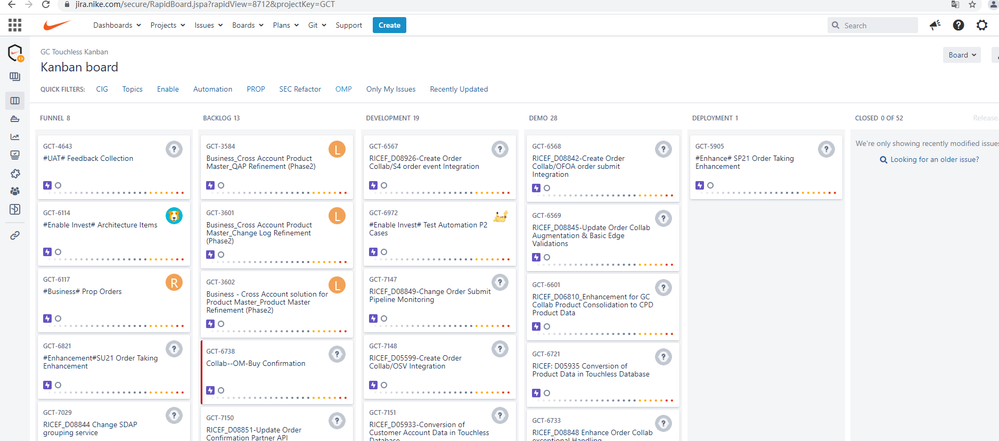Bookmark this page with the star
This screenshot has height=441, width=999.
[x=972, y=4]
